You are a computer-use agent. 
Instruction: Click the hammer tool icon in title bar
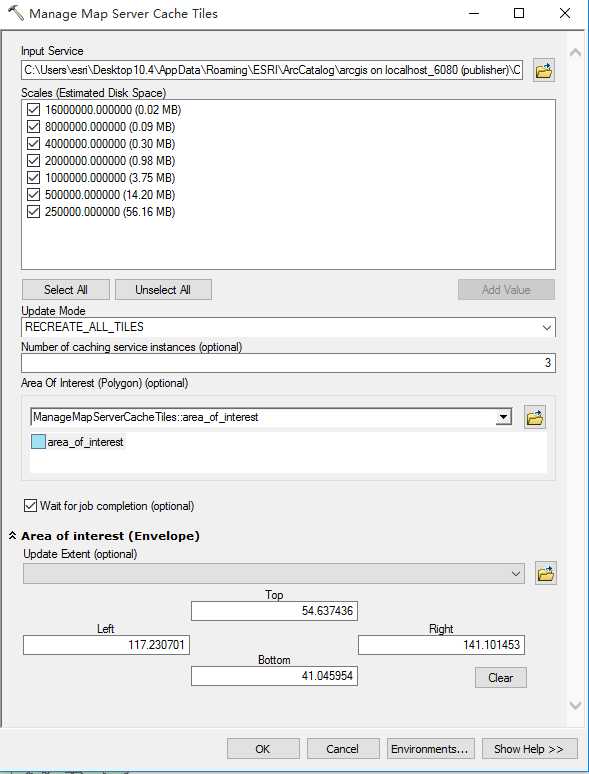click(16, 13)
